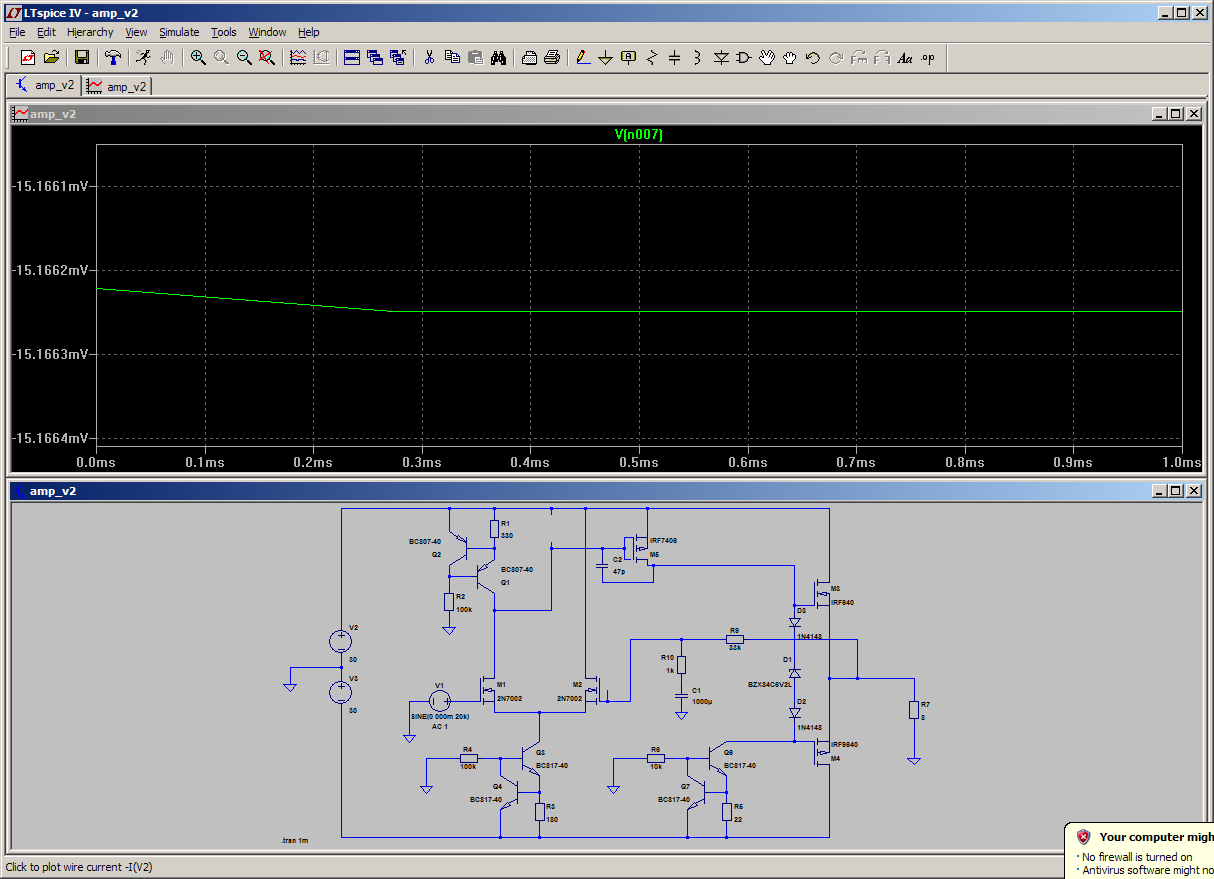This screenshot has width=1214, height=879.
Task: Select the draw wire pencil tool
Action: tap(583, 58)
